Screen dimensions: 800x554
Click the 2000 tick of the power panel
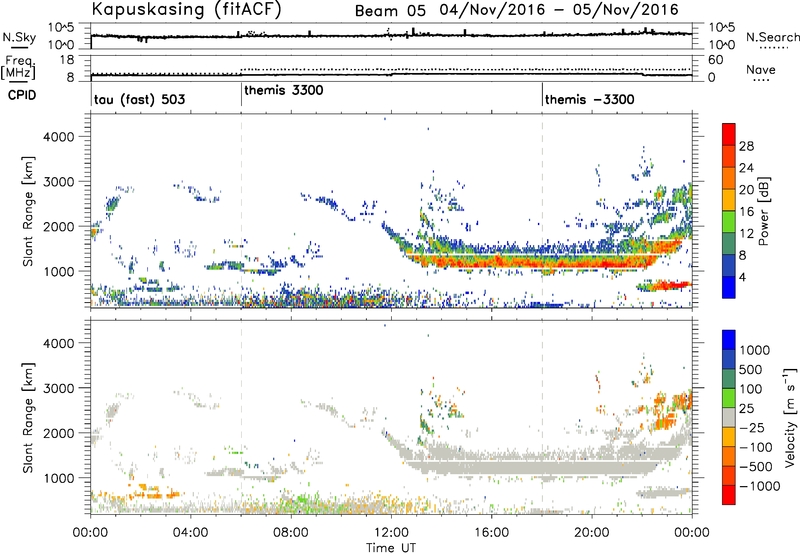pyautogui.click(x=58, y=226)
